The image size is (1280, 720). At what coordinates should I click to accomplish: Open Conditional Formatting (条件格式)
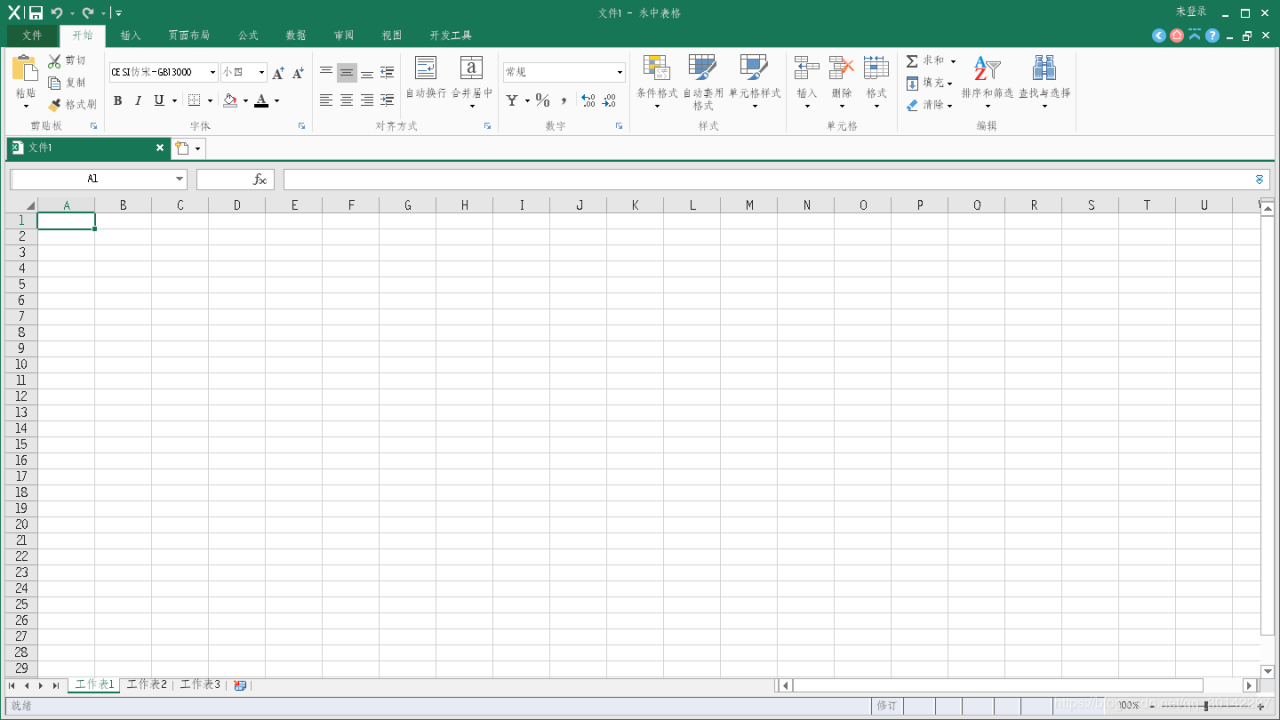tap(656, 67)
